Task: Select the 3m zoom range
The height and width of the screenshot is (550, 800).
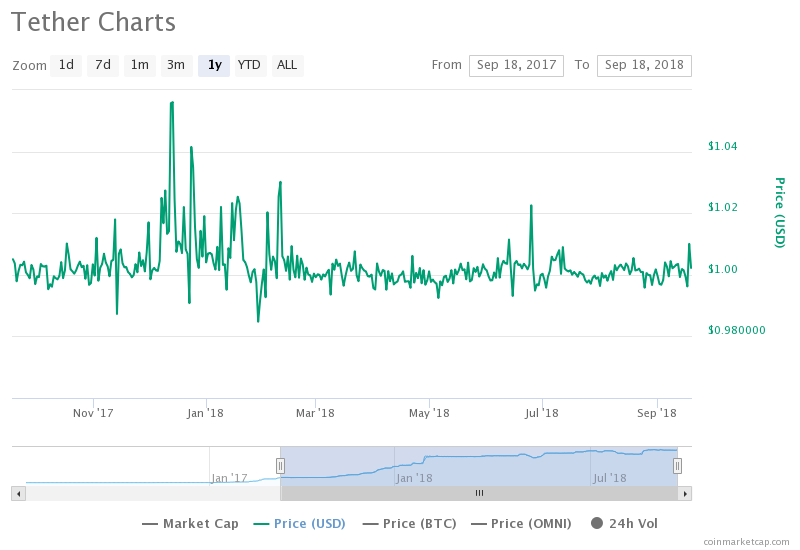Action: coord(177,65)
